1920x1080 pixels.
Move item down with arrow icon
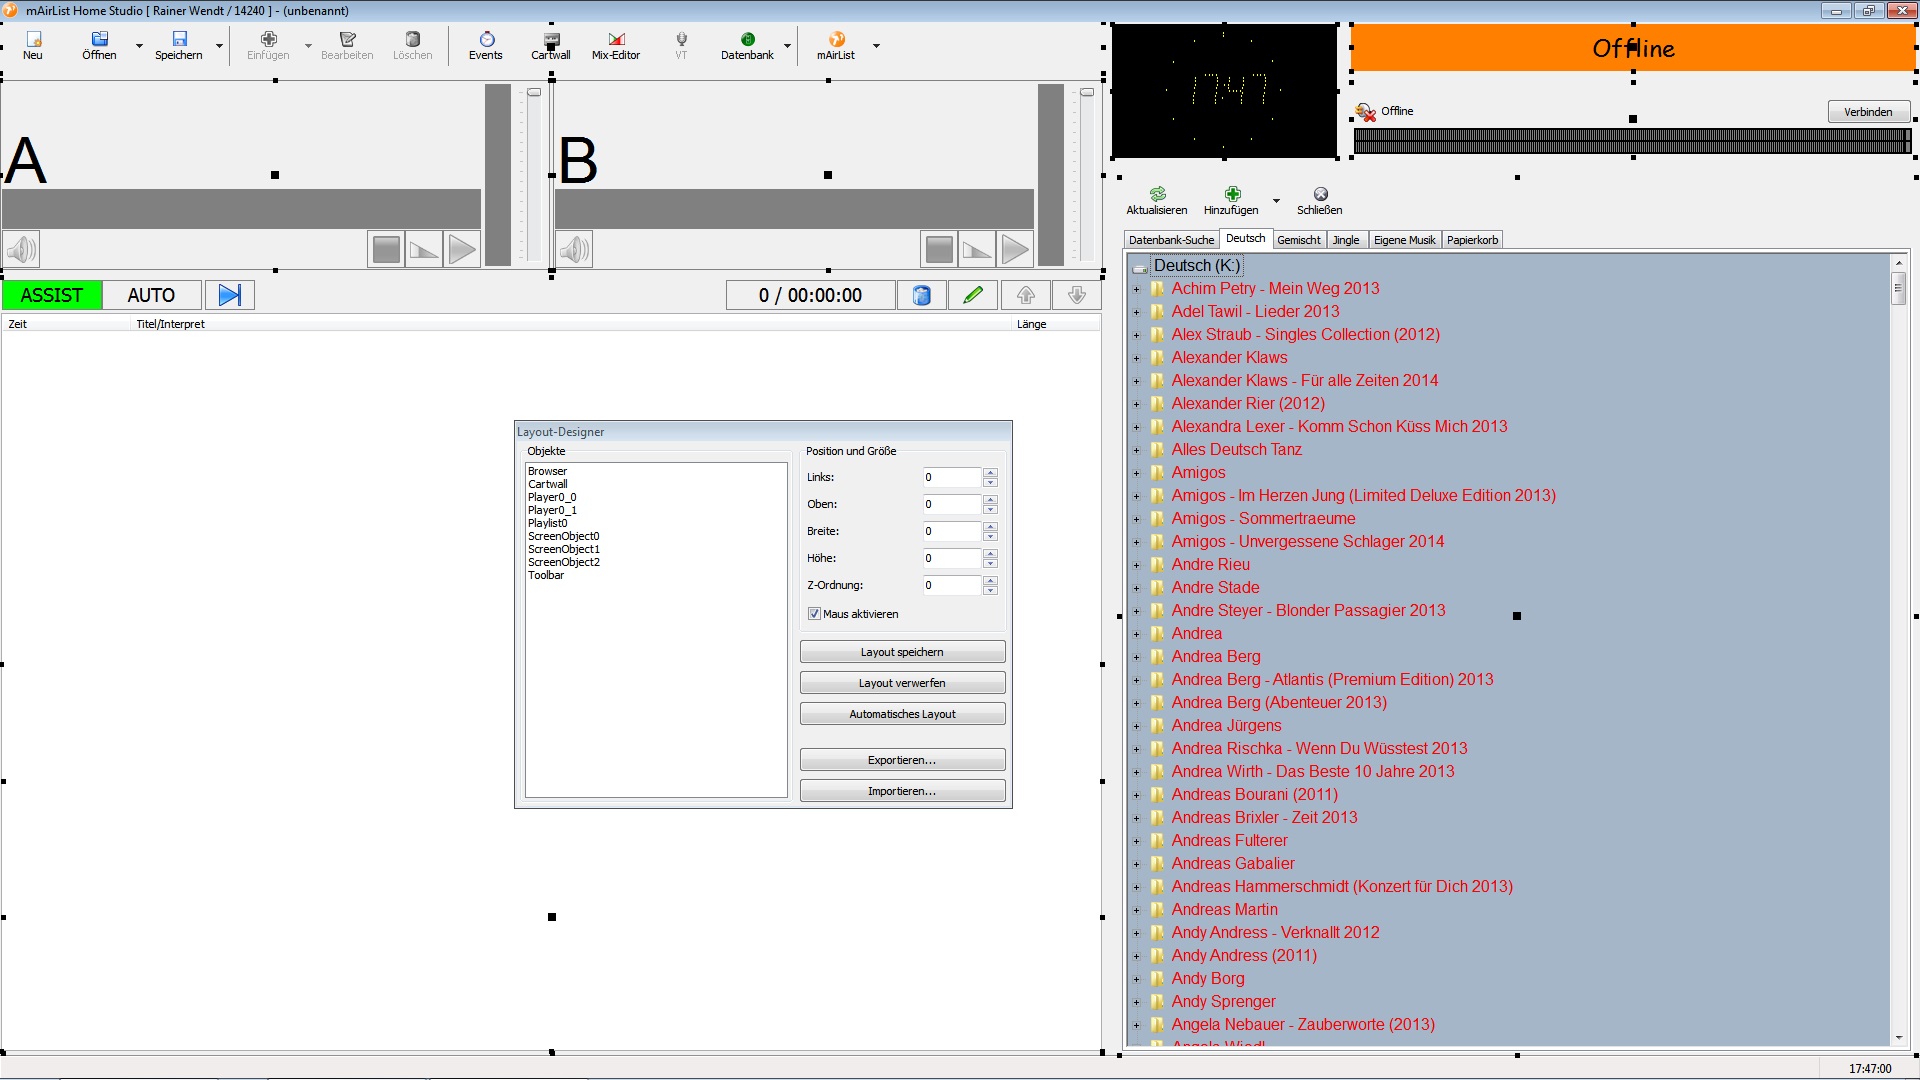pos(1077,295)
